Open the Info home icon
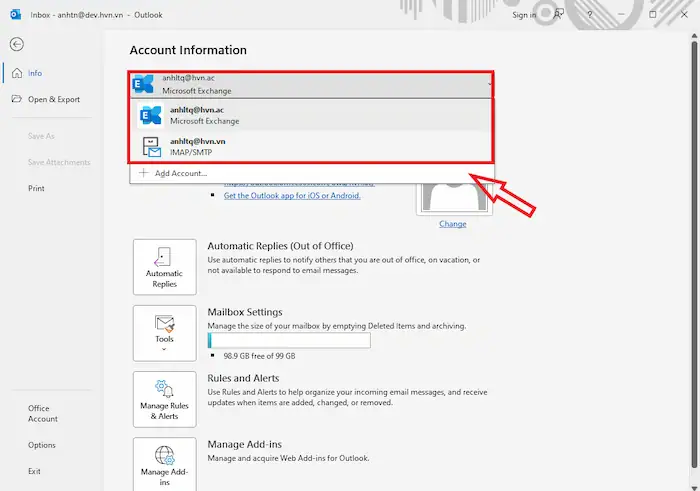 (x=17, y=73)
